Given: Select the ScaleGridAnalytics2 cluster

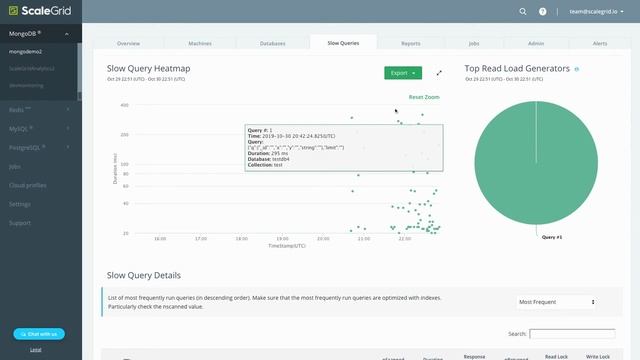Looking at the screenshot, I should 31,69.
